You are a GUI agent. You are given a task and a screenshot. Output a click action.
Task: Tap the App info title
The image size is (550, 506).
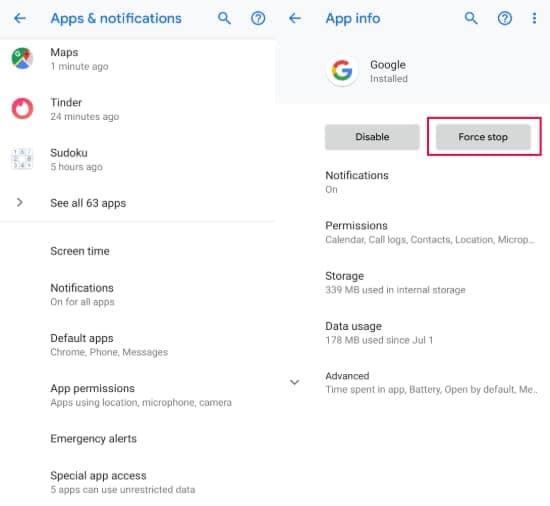pyautogui.click(x=353, y=19)
